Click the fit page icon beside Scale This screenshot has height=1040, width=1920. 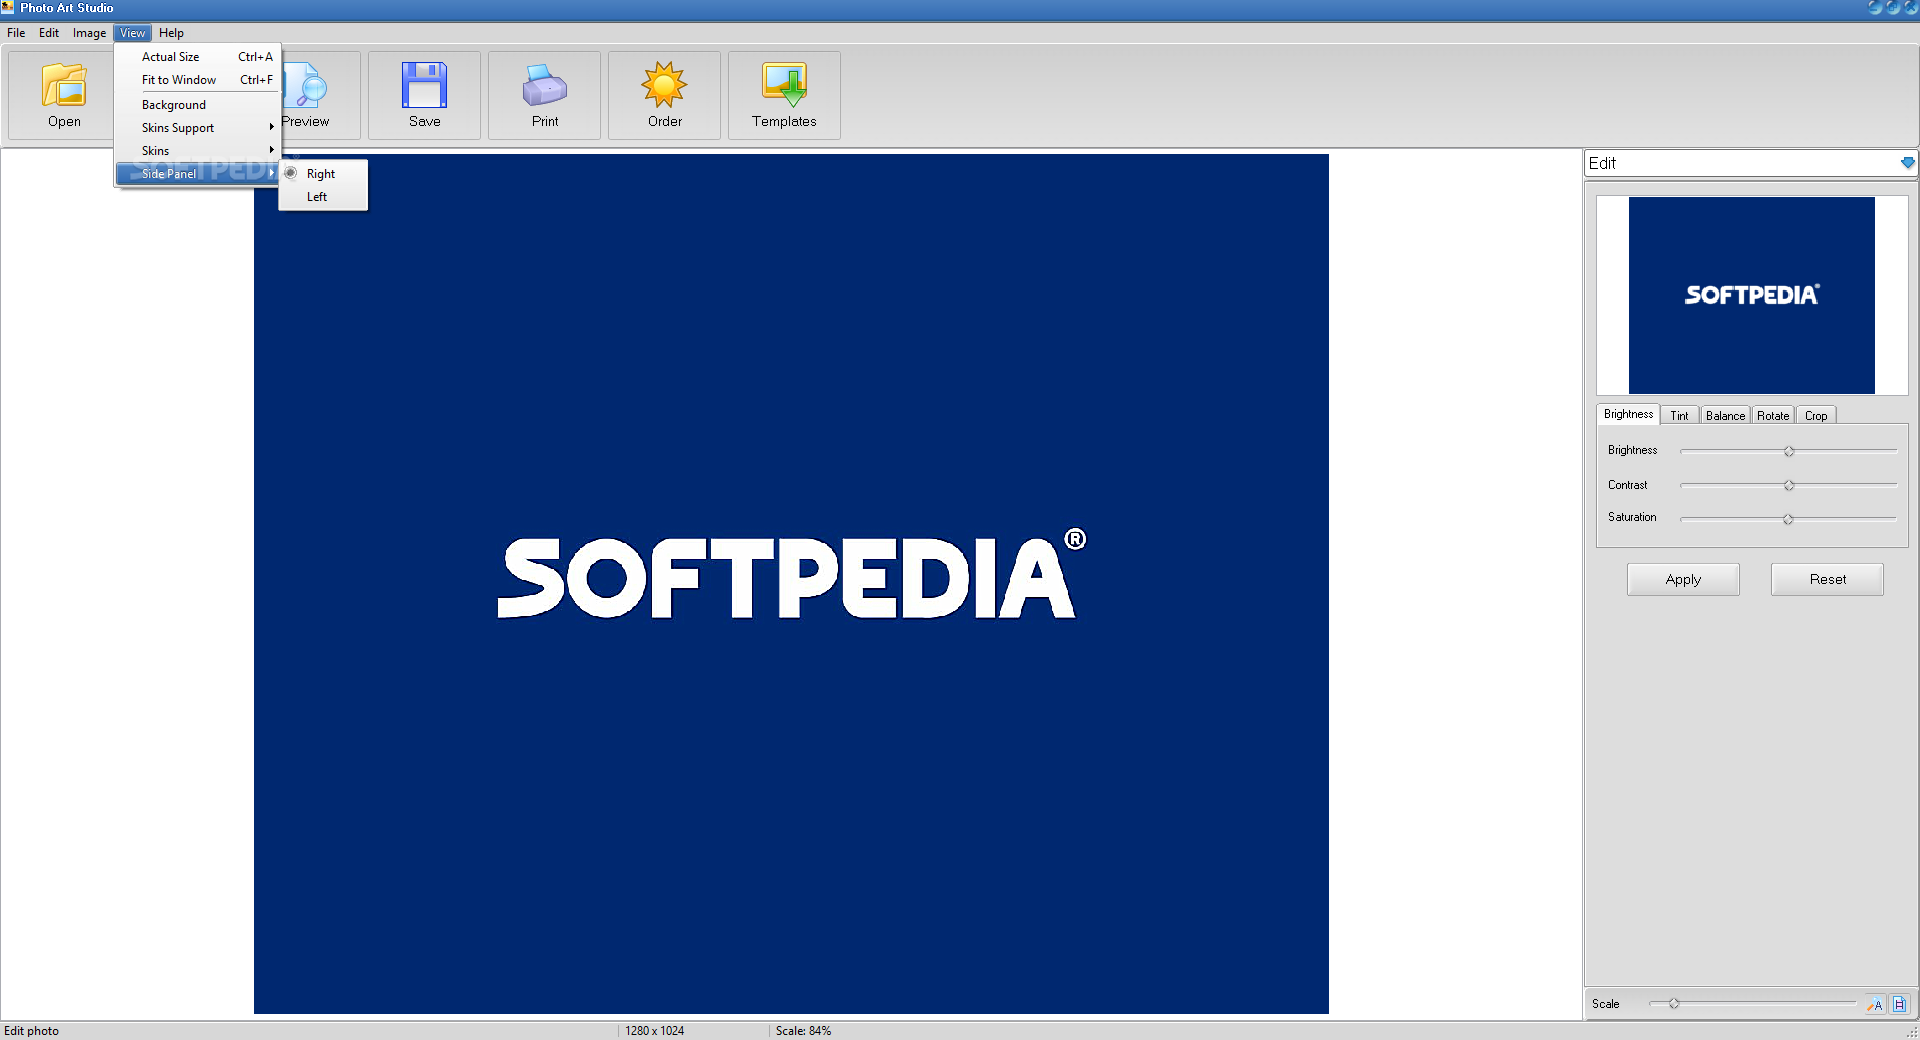tap(1899, 1004)
